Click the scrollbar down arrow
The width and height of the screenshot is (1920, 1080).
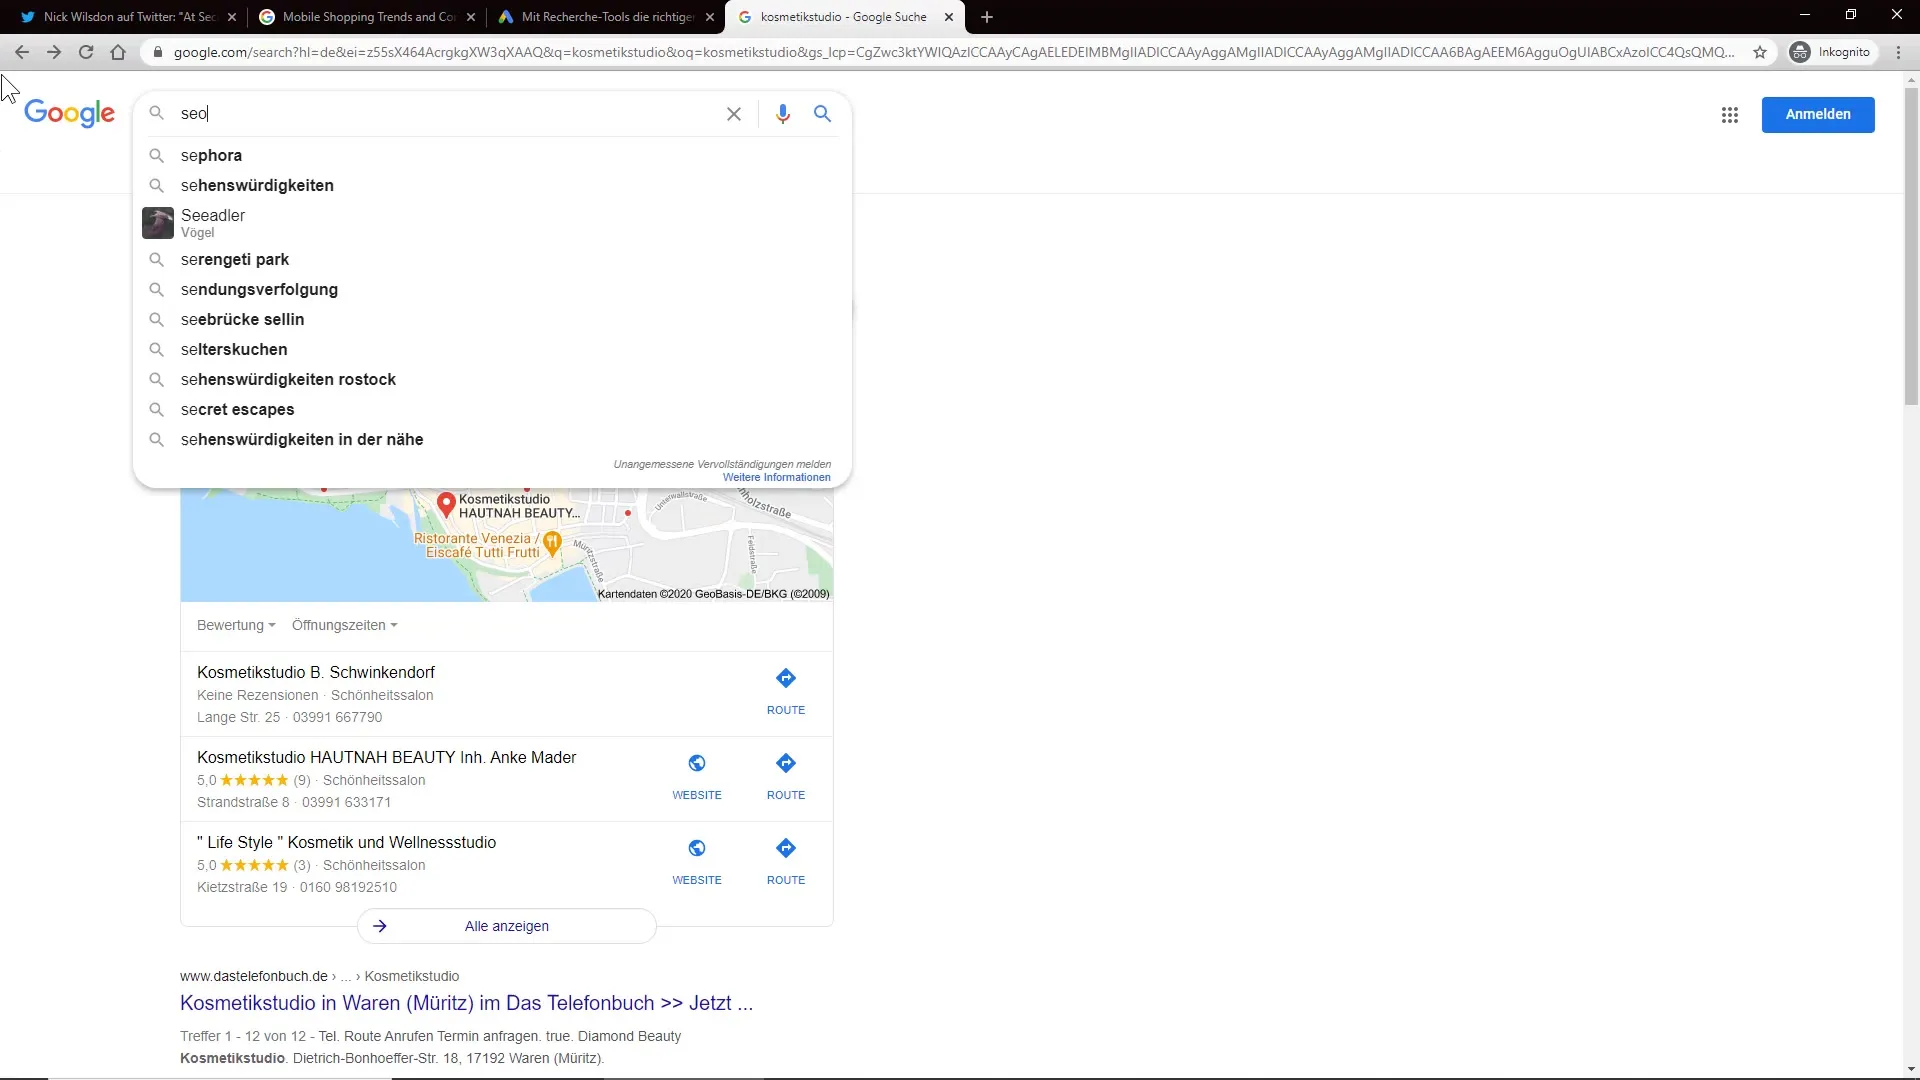click(x=1911, y=1069)
